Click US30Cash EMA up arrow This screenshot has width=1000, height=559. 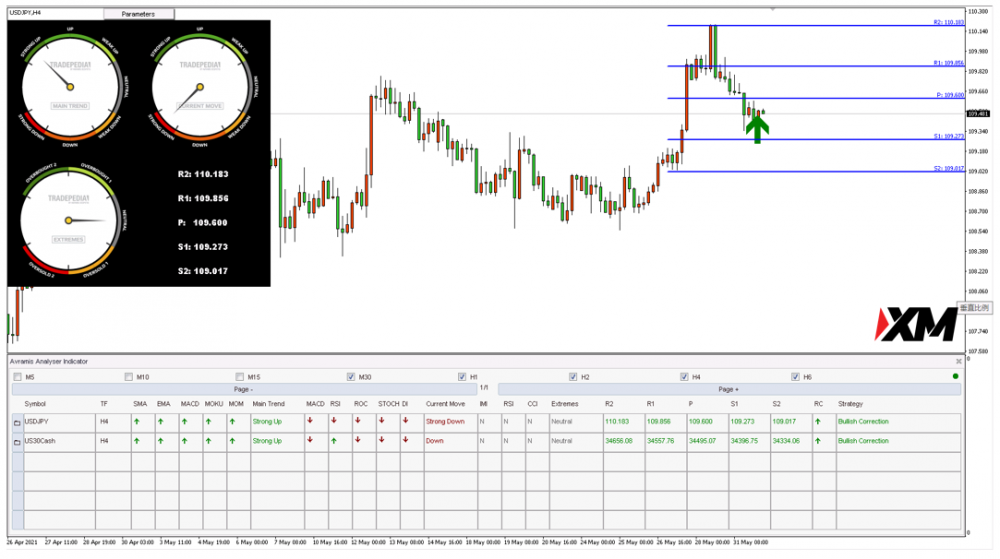[x=161, y=440]
